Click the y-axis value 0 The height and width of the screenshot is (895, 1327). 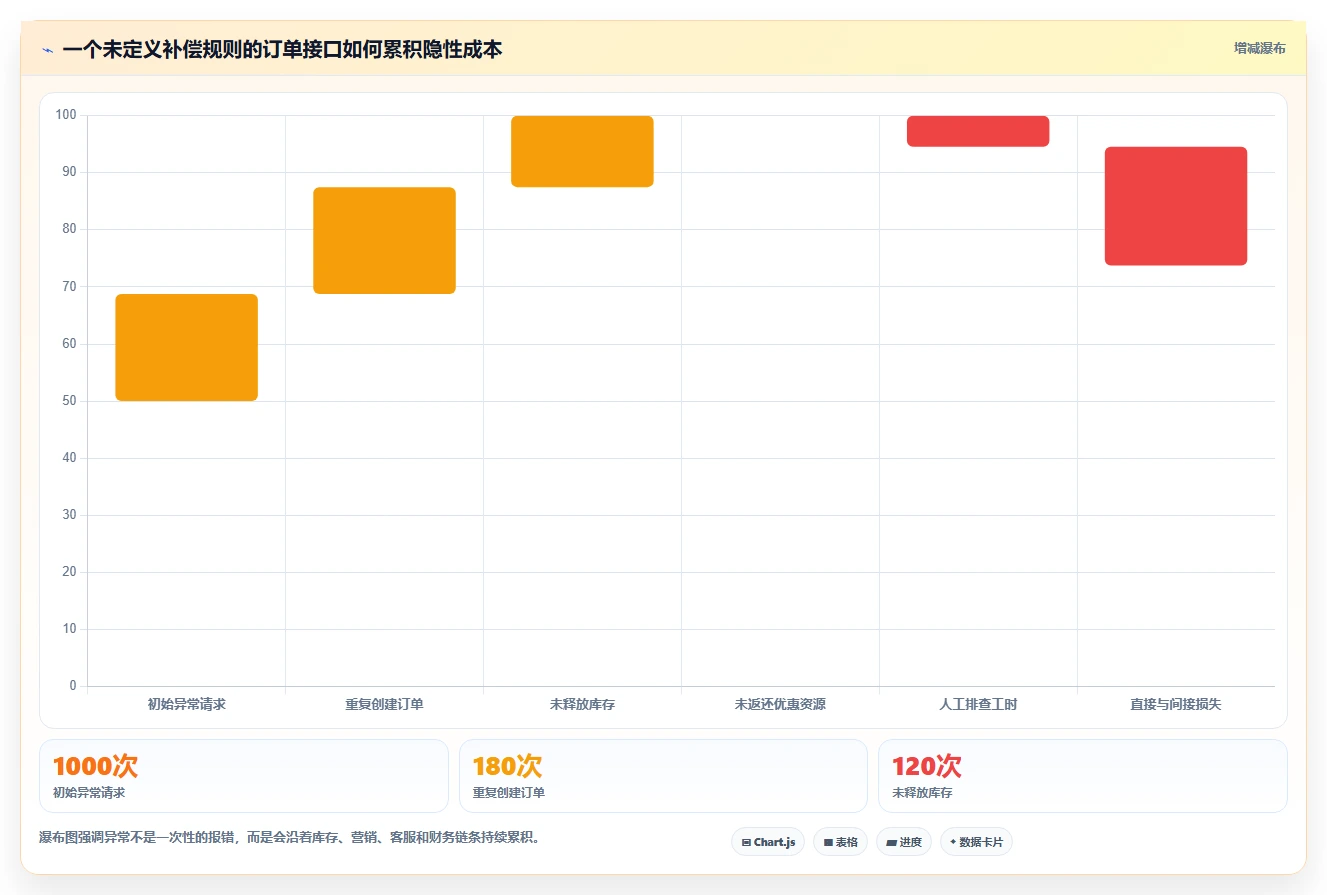point(73,686)
